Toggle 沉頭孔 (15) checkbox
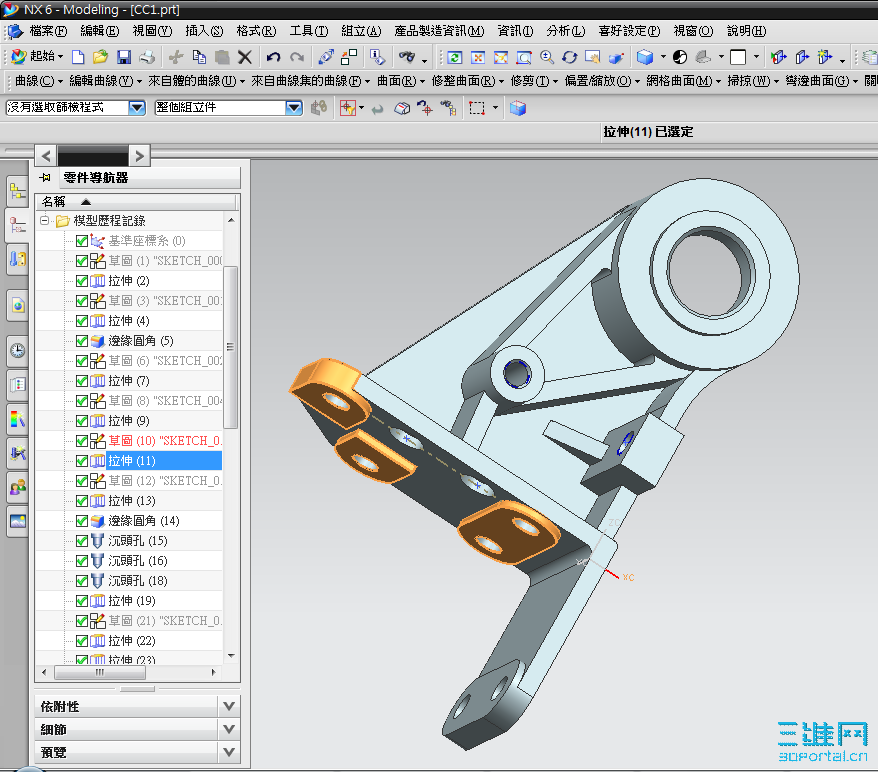Screen dimensions: 878x772 click(x=82, y=541)
